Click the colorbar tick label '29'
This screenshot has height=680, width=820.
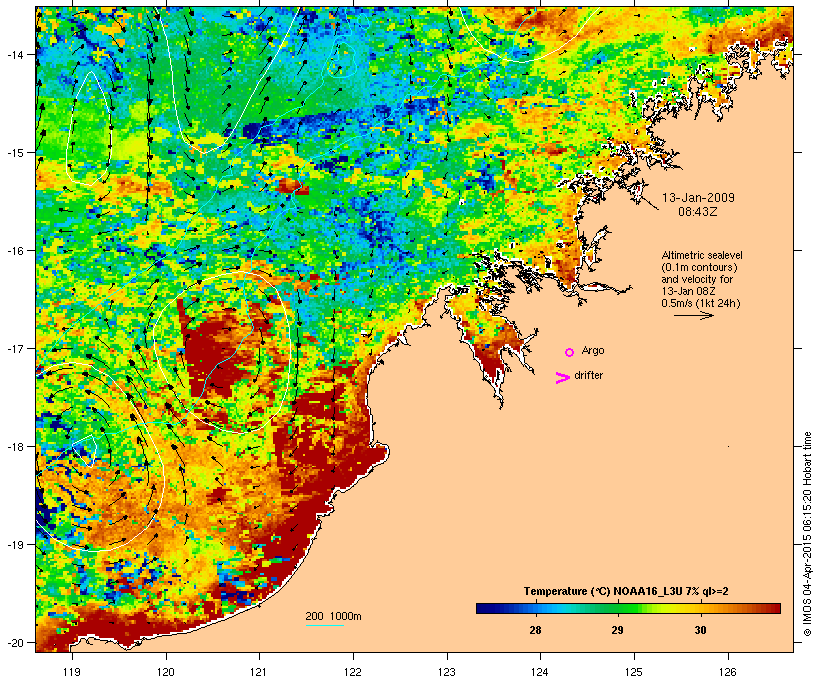[x=618, y=630]
